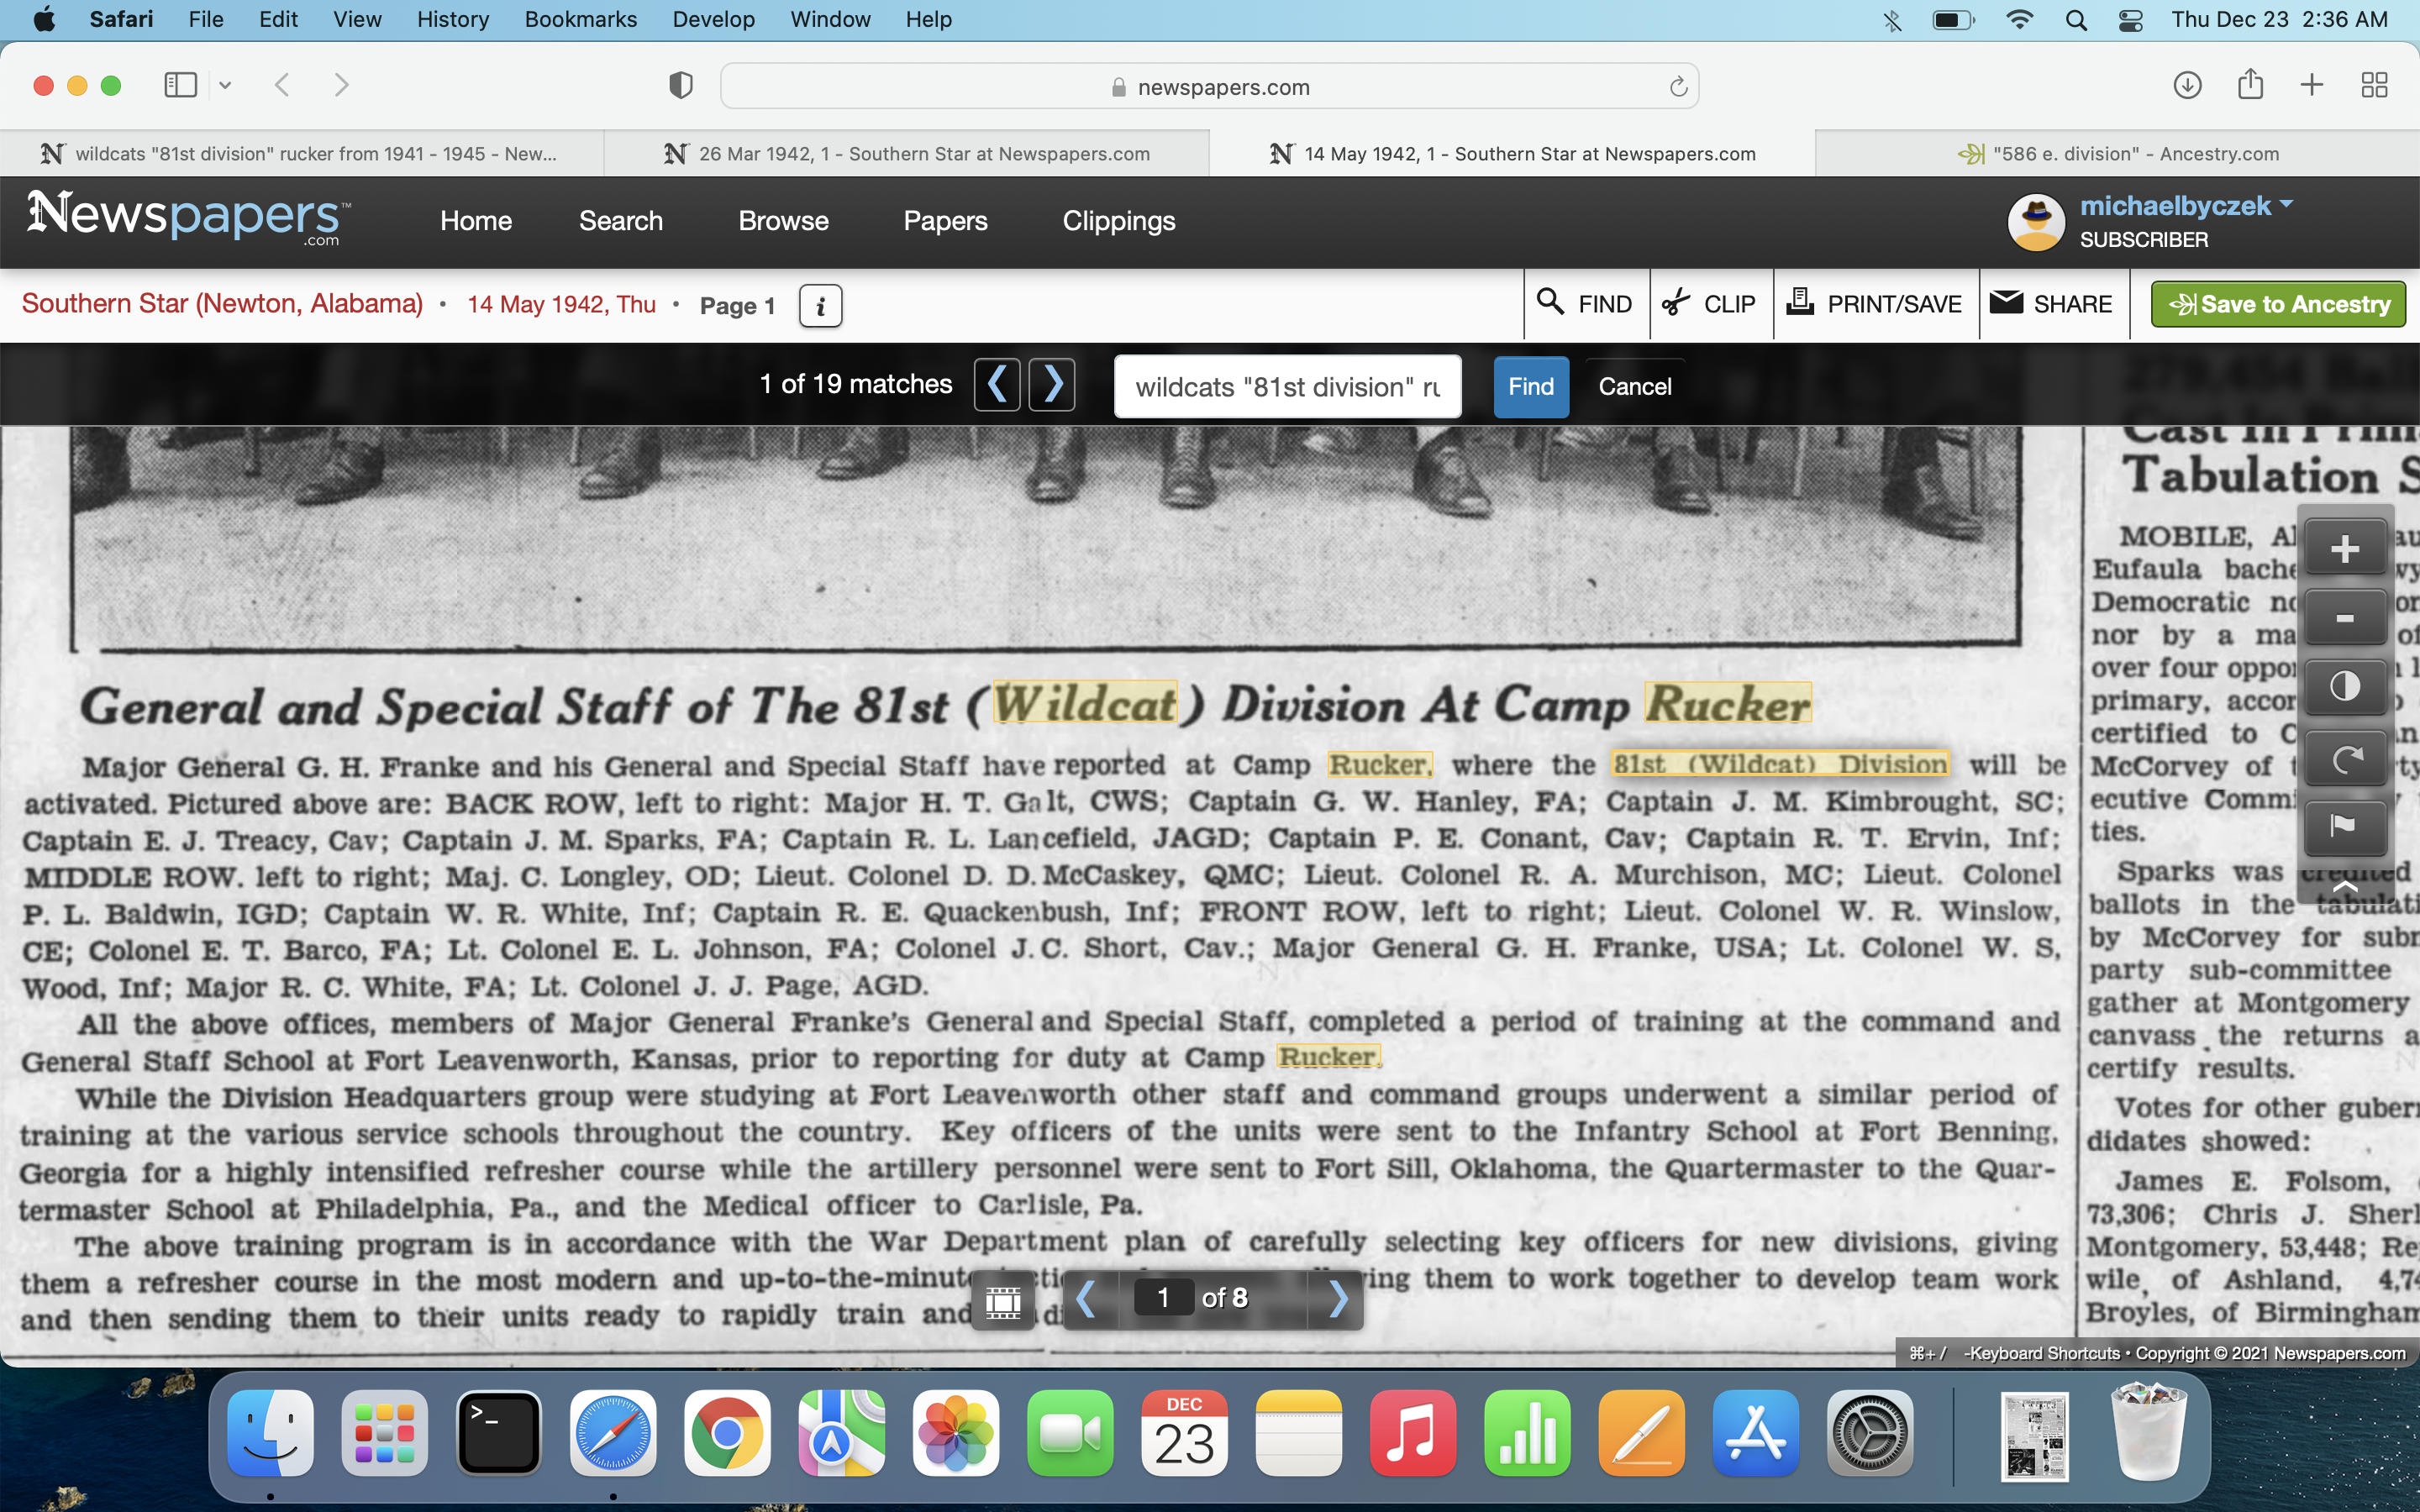This screenshot has width=2420, height=1512.
Task: Expand the michaelbyczek account dropdown
Action: pos(2286,205)
